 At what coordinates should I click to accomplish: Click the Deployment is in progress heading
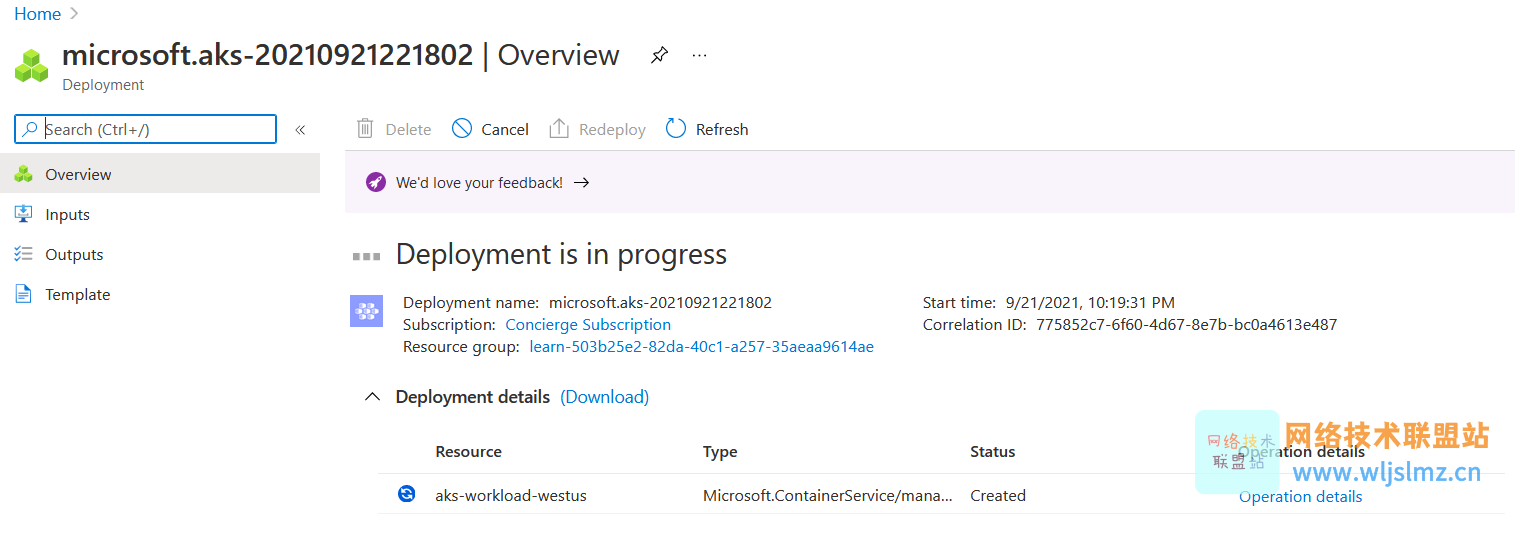point(561,254)
